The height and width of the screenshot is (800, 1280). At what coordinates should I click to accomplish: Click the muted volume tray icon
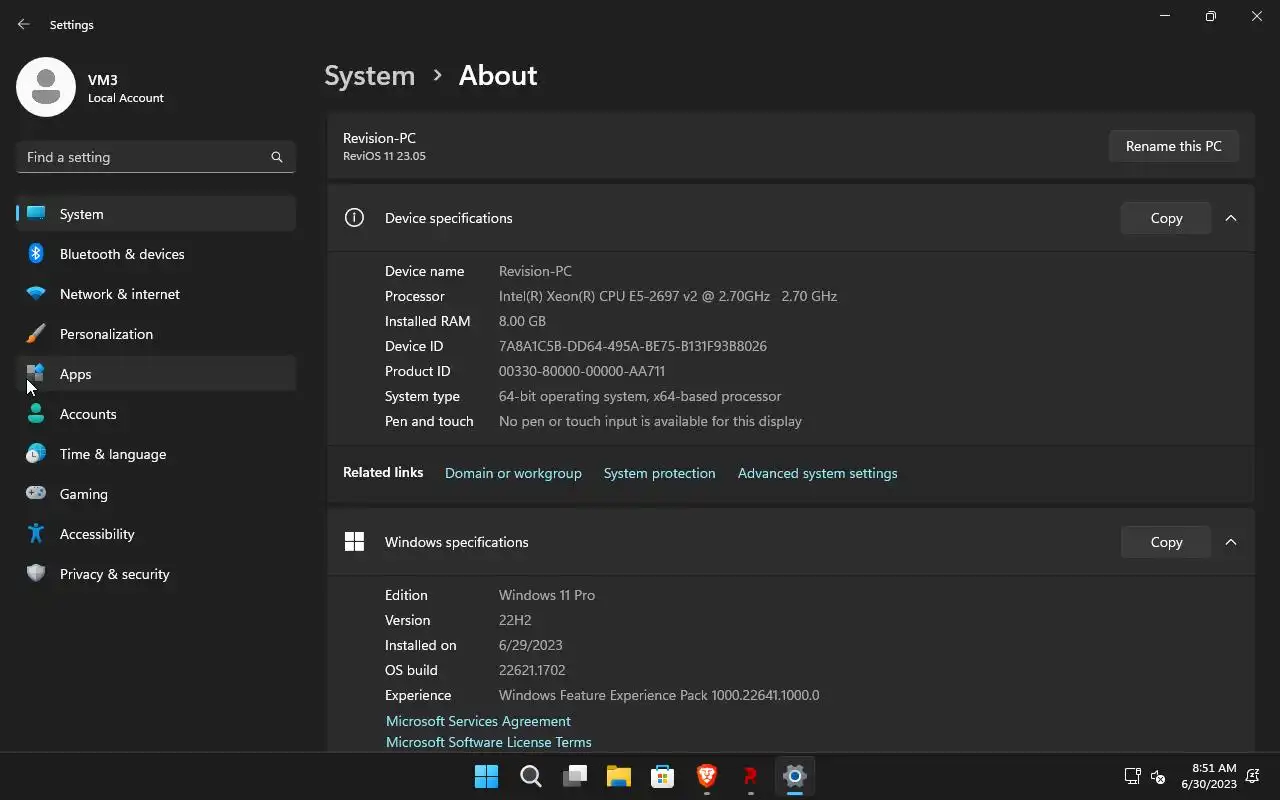pyautogui.click(x=1159, y=776)
